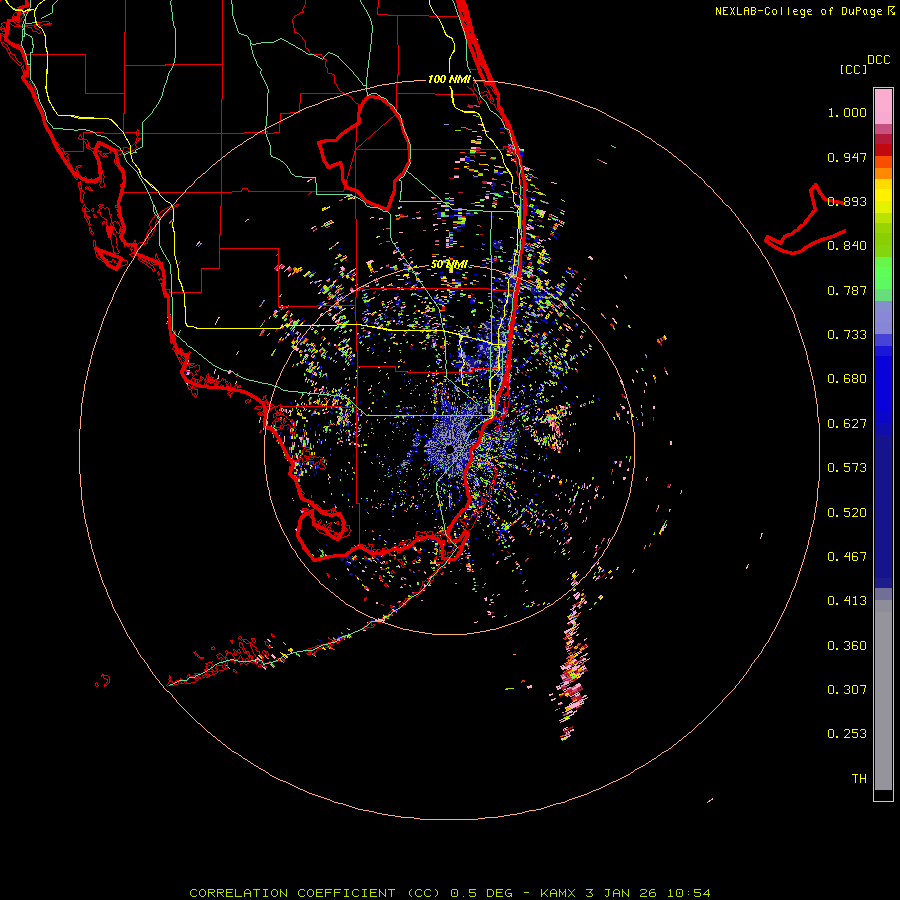This screenshot has width=900, height=900.
Task: Click the 0.413 legend value
Action: [847, 601]
